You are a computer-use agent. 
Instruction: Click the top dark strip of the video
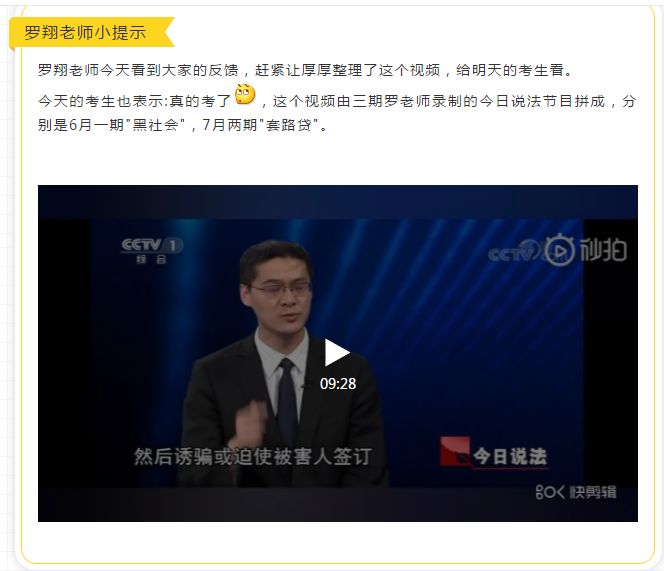click(338, 202)
